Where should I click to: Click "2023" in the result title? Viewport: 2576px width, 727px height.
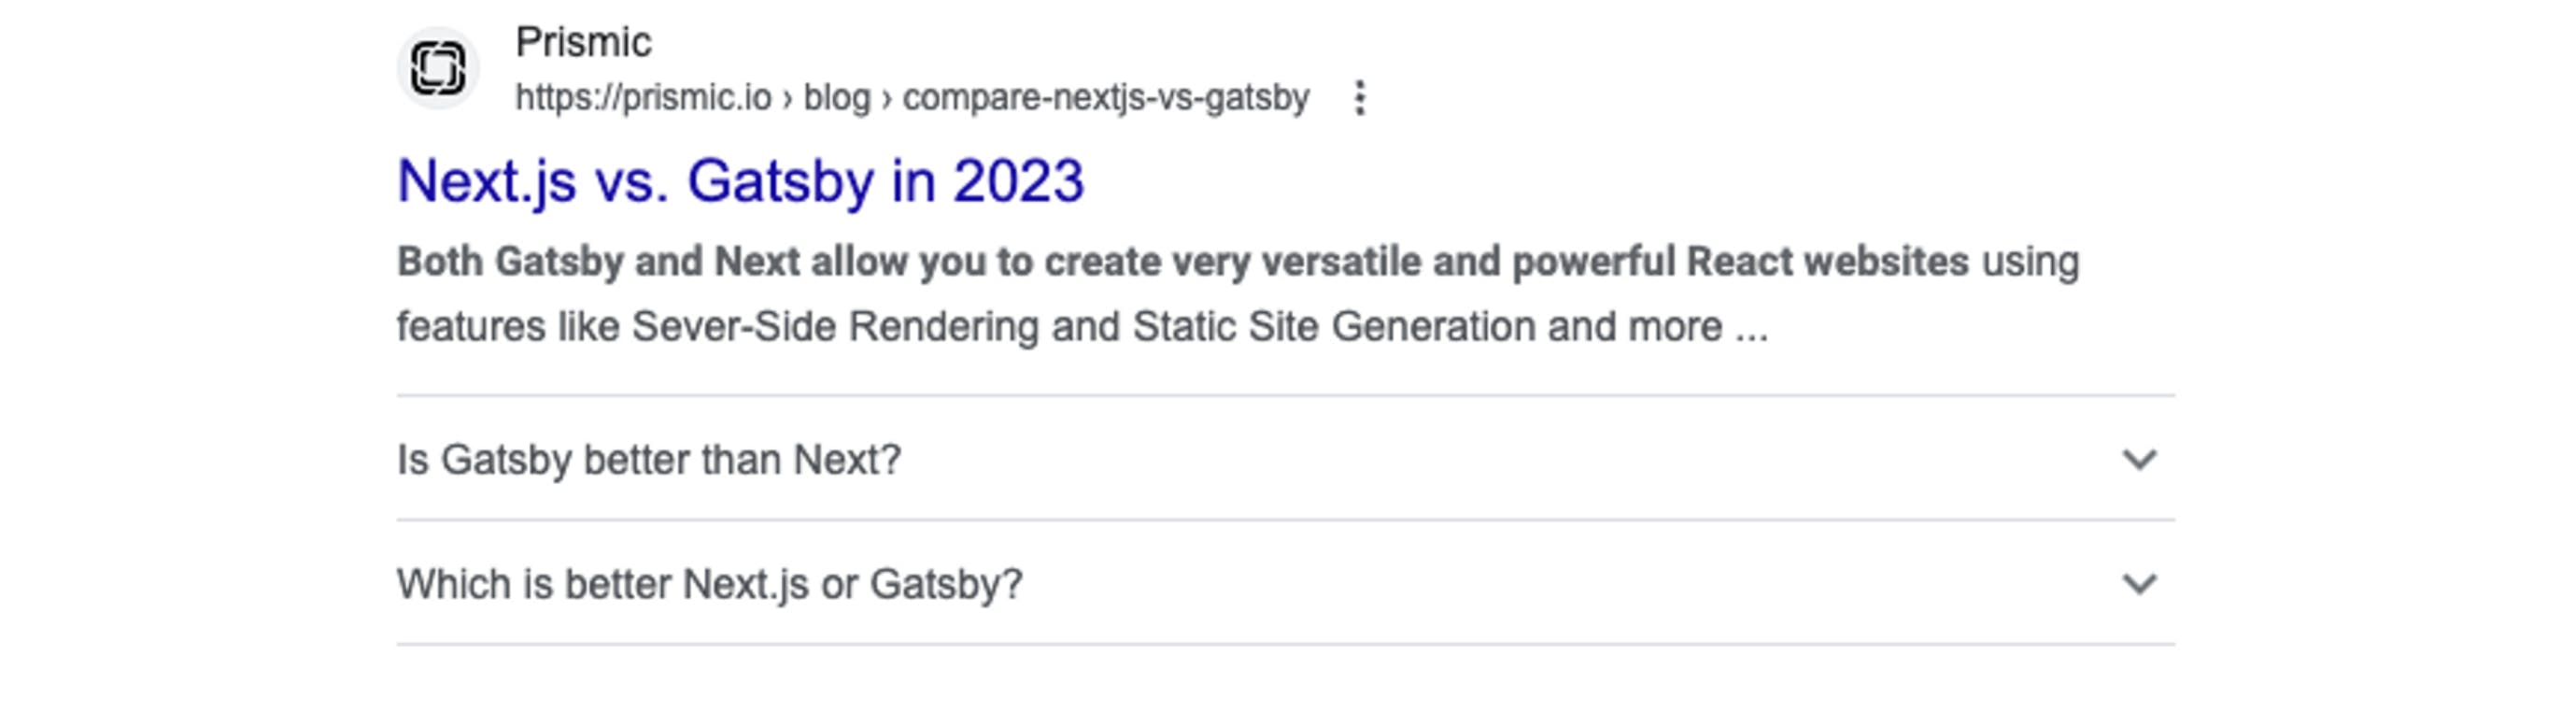(1018, 181)
